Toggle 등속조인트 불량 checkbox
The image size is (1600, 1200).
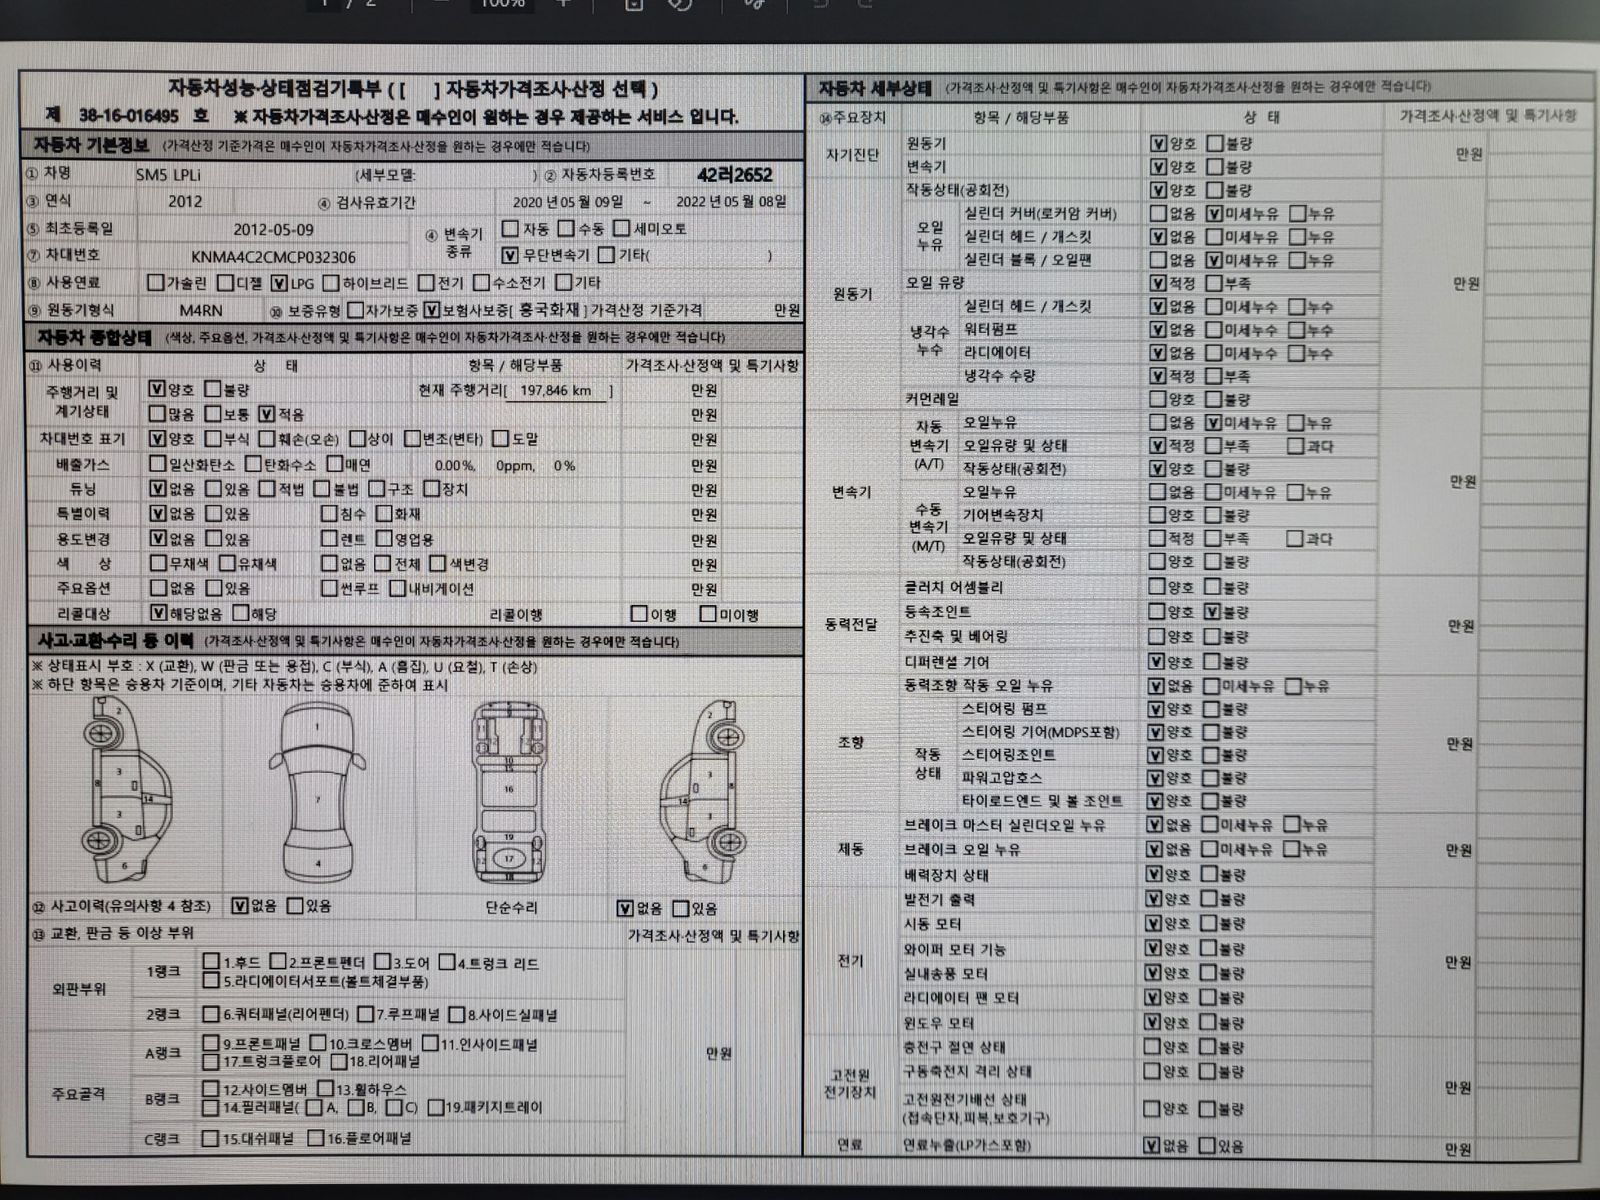(x=1212, y=612)
